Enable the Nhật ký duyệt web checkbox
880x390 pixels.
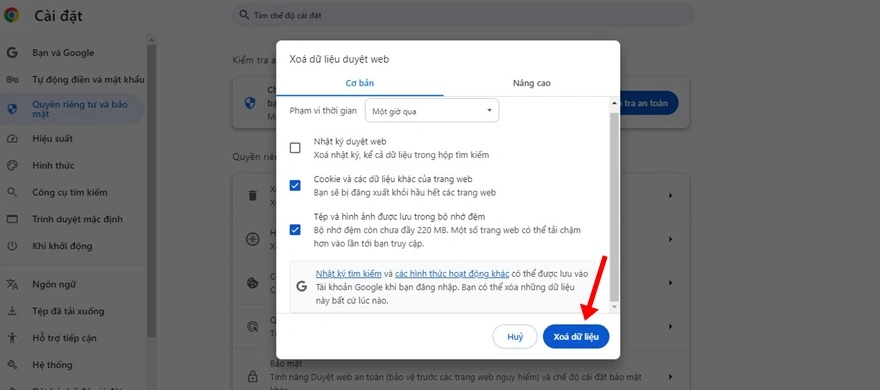(x=295, y=148)
